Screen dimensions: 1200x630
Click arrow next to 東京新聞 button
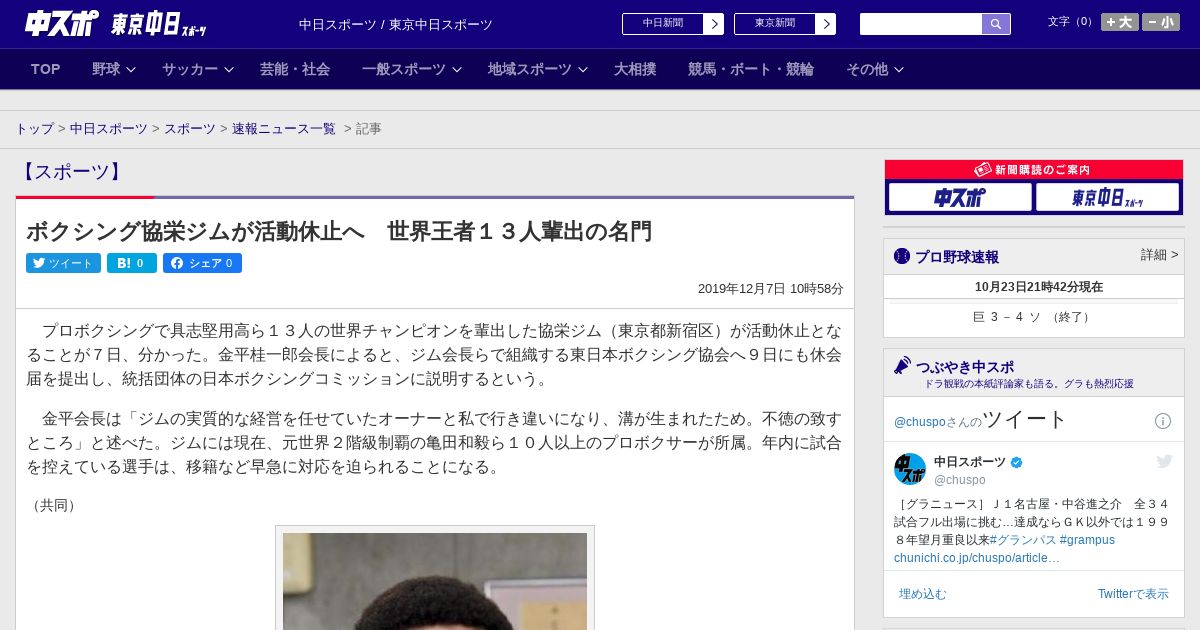(x=826, y=24)
